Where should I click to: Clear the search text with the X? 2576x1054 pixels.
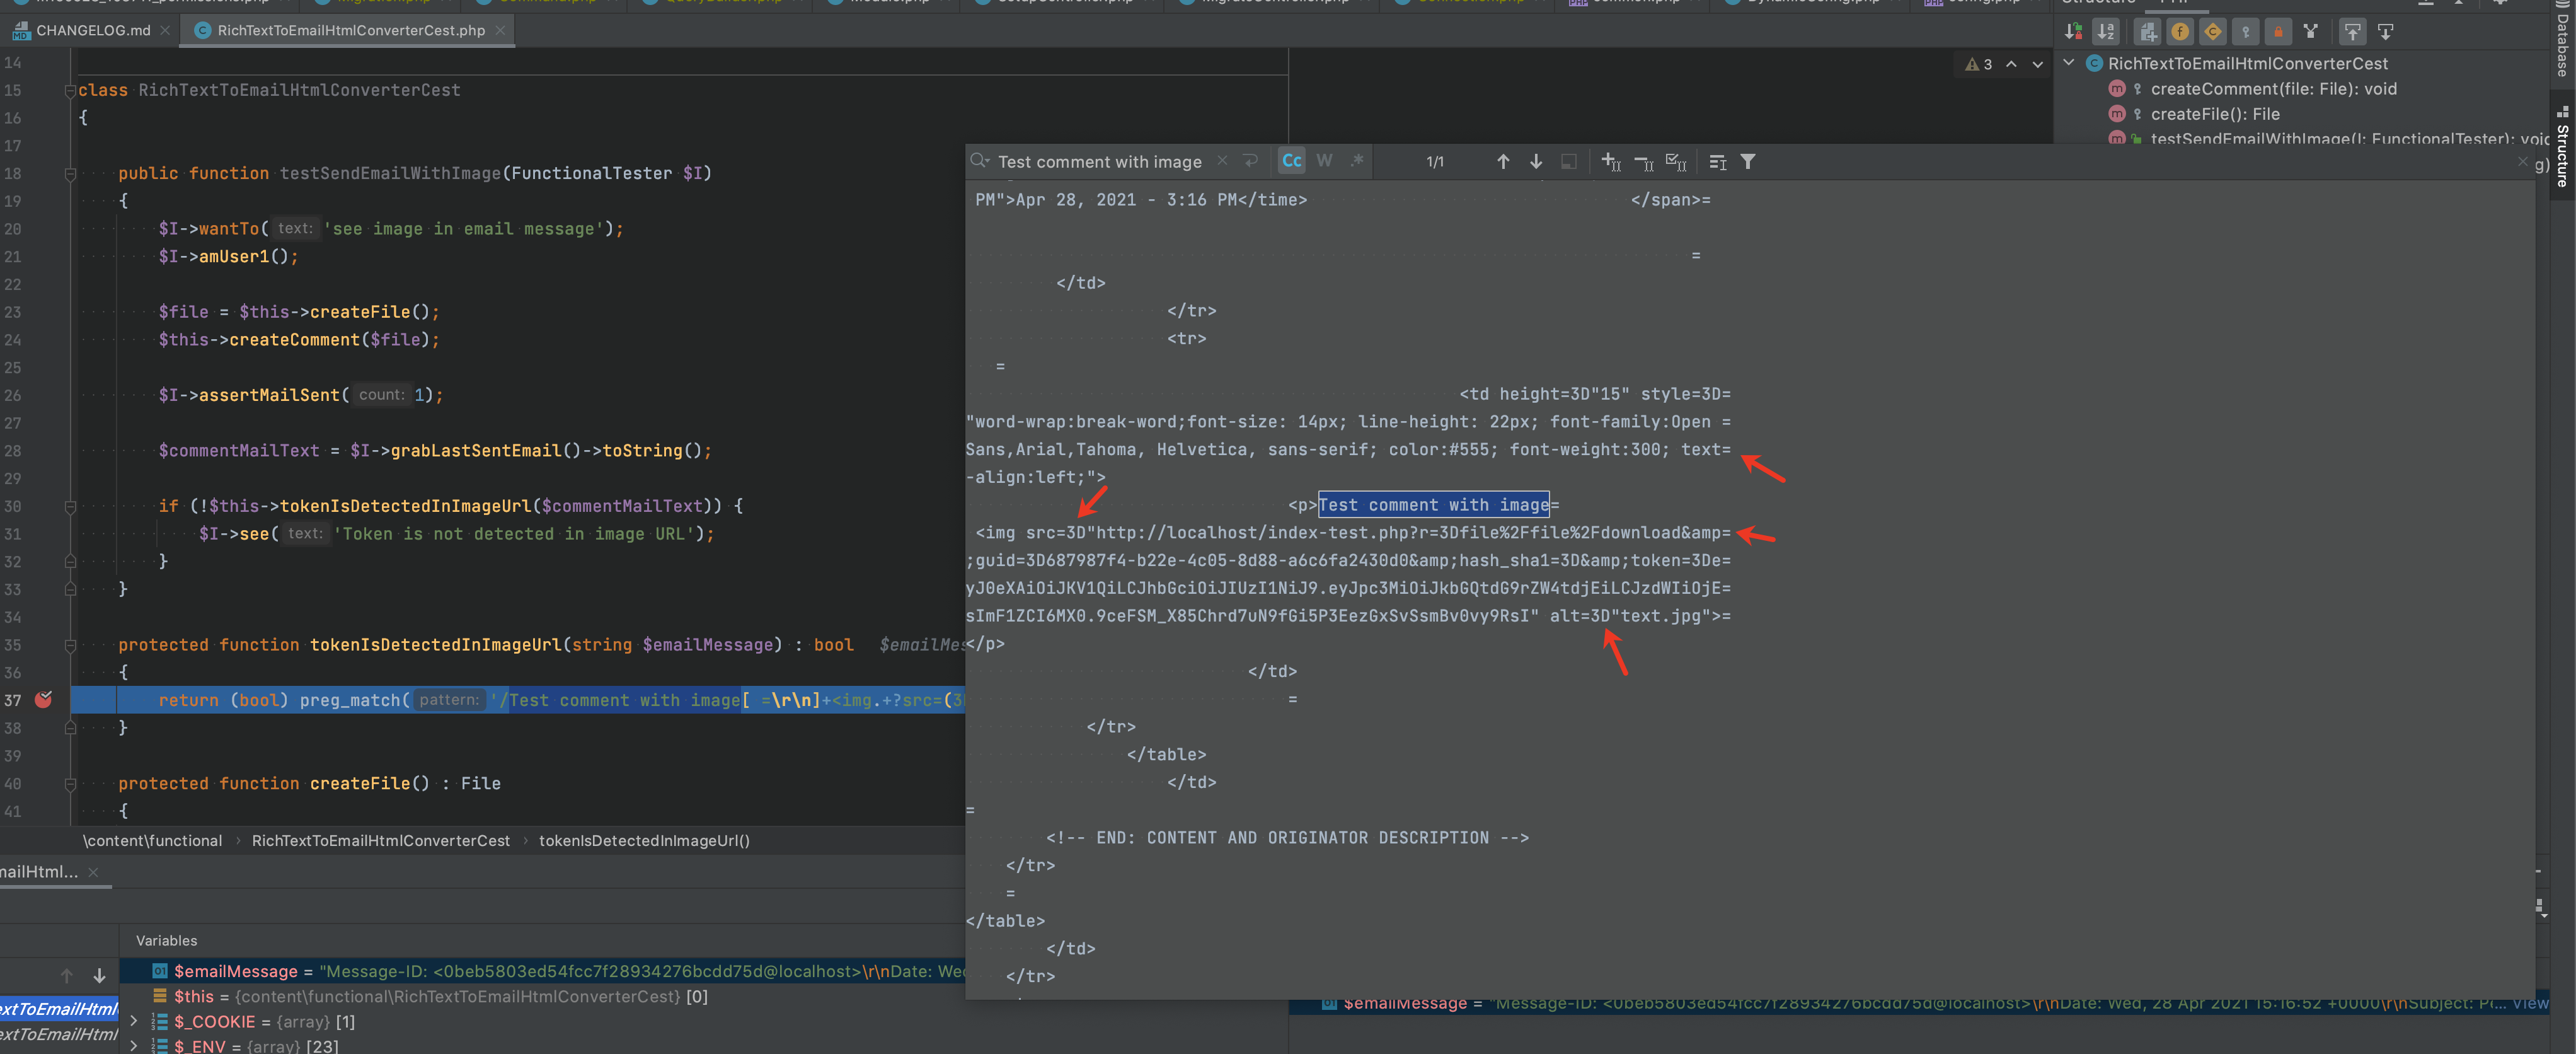(1222, 161)
